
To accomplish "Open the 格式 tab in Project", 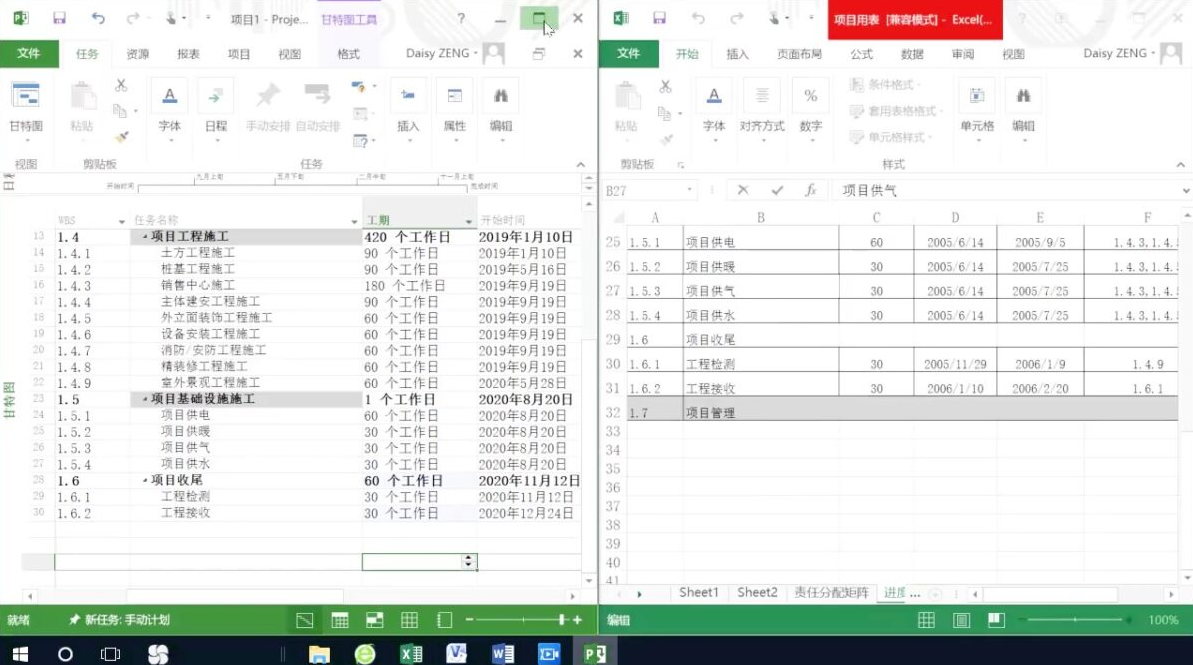I will [x=348, y=54].
